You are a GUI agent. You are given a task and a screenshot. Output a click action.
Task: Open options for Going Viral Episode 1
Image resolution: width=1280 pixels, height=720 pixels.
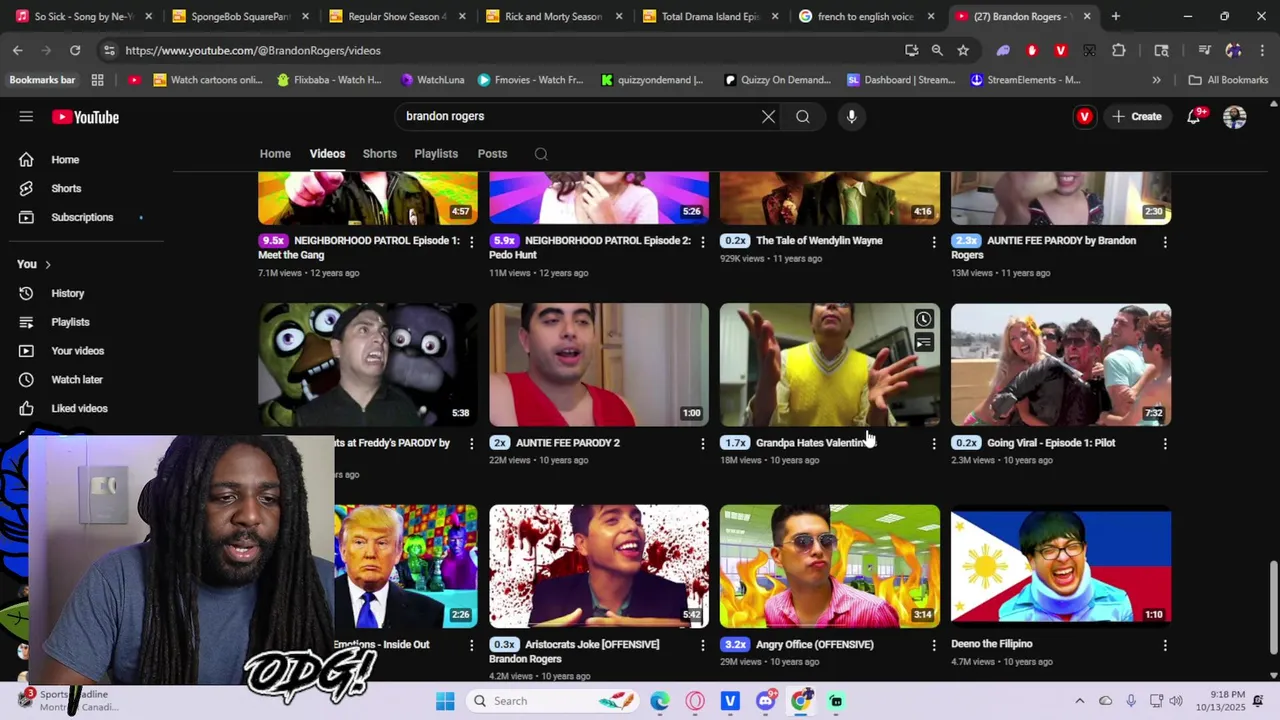(1165, 443)
